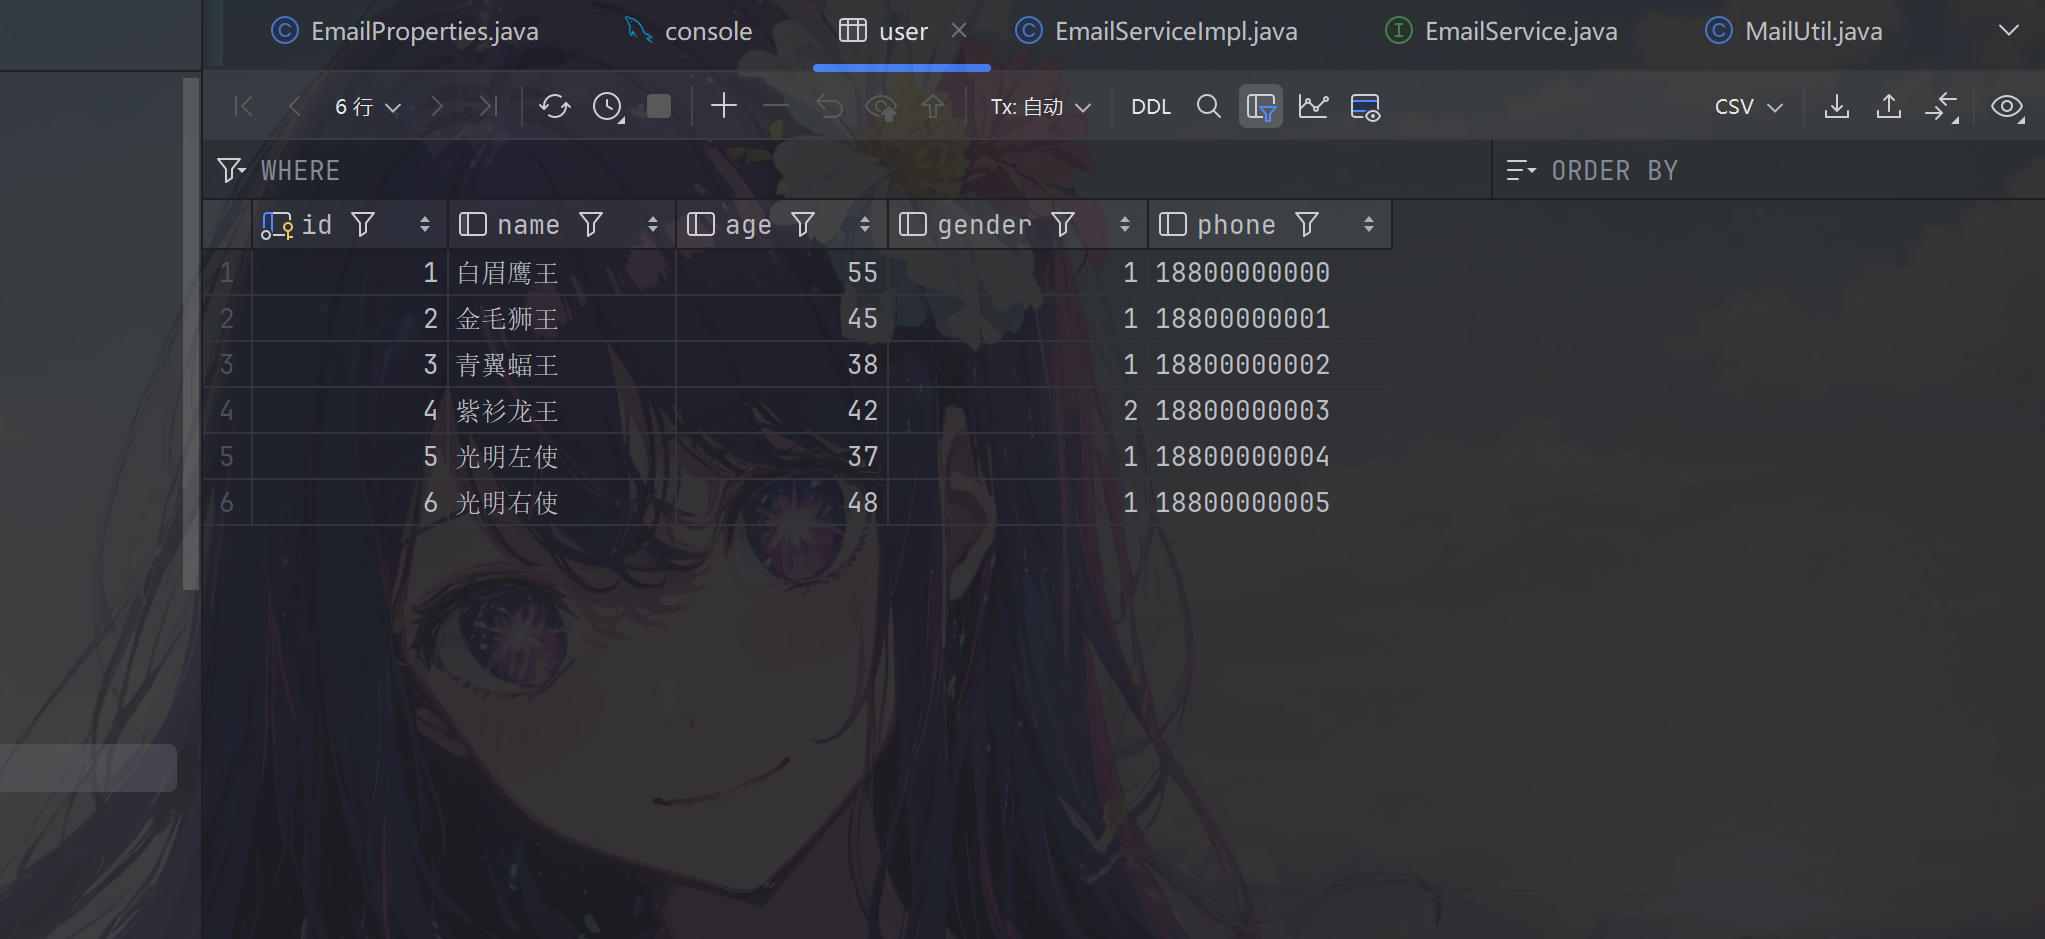The height and width of the screenshot is (939, 2045).
Task: Export data with download icon
Action: click(x=1837, y=106)
